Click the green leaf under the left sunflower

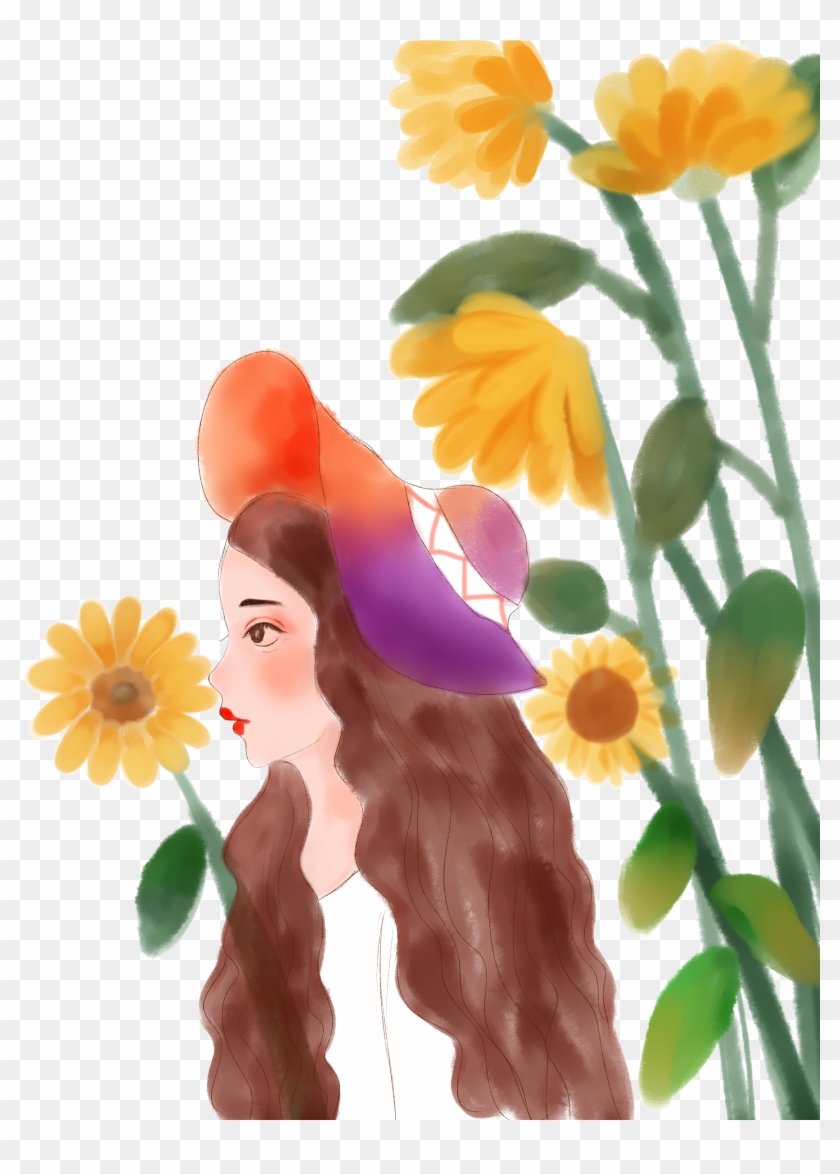click(x=172, y=888)
